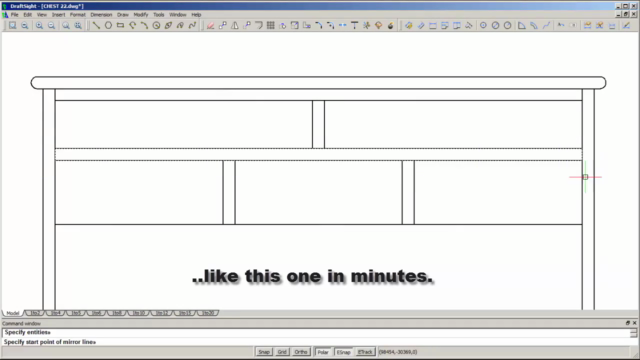The image size is (640, 360).
Task: Undock the Command window panel
Action: coord(628,323)
